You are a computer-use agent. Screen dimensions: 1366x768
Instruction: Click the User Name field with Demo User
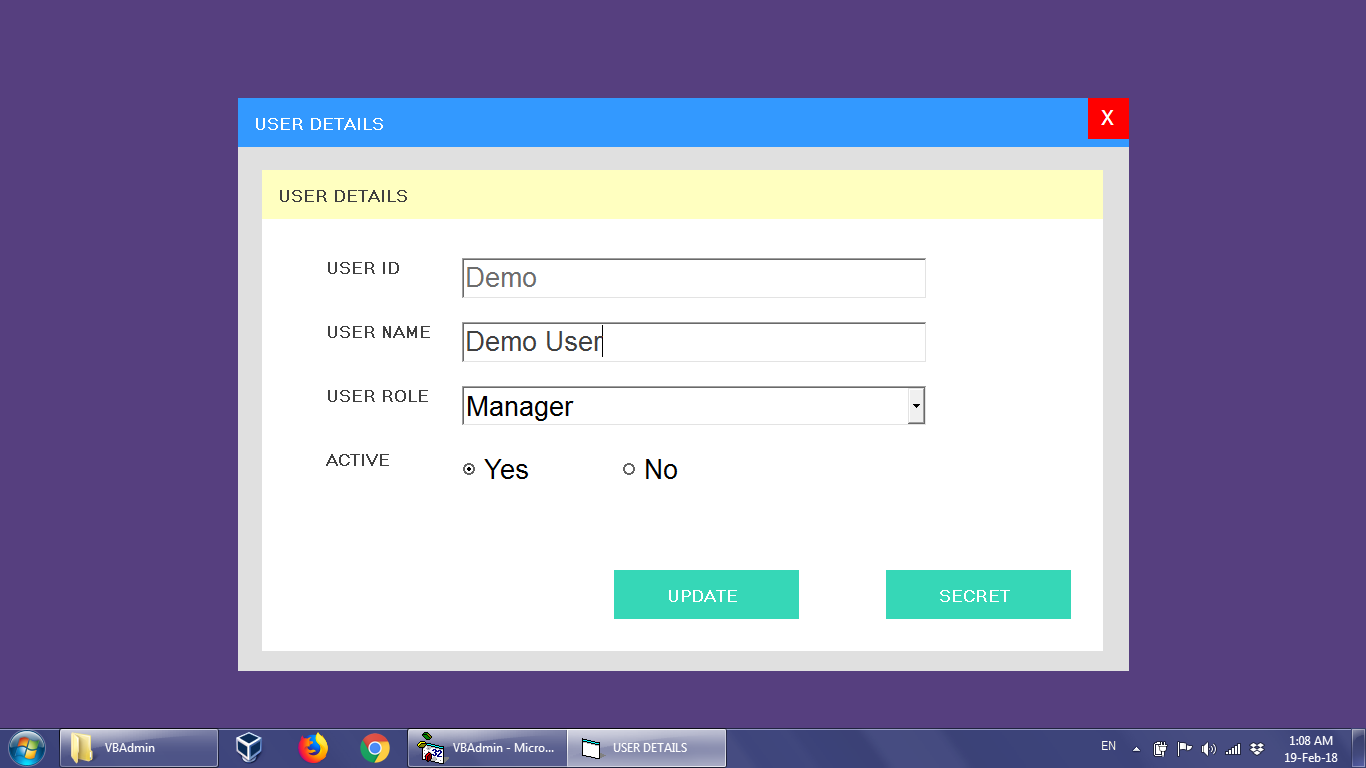coord(693,342)
